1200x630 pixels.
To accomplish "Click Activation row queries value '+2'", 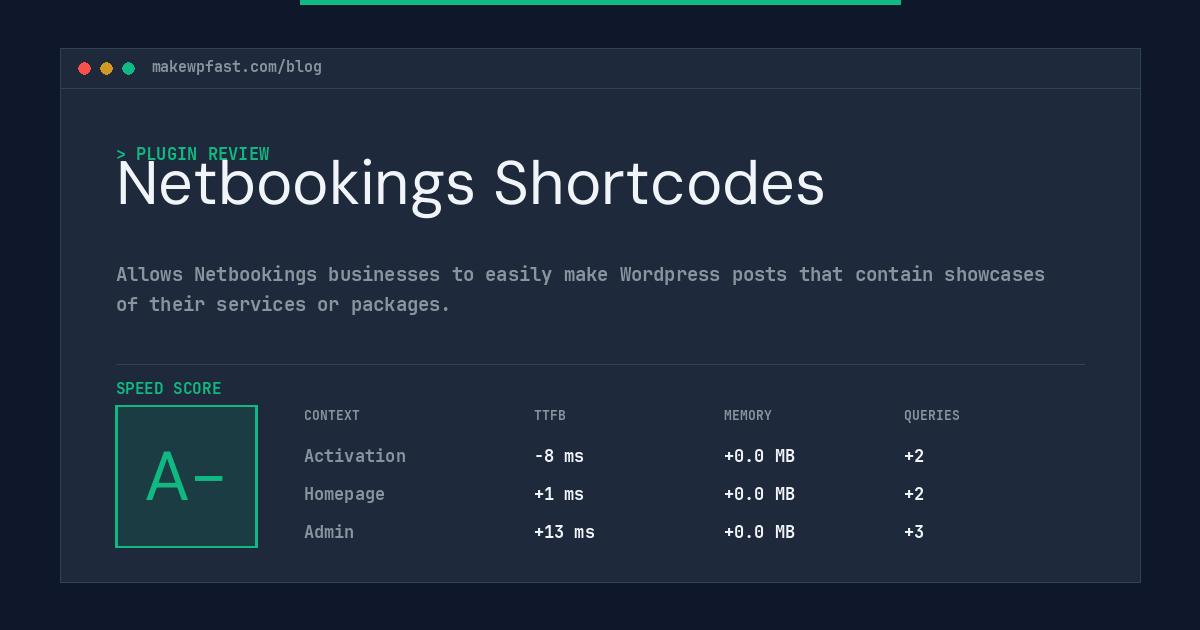I will (914, 456).
